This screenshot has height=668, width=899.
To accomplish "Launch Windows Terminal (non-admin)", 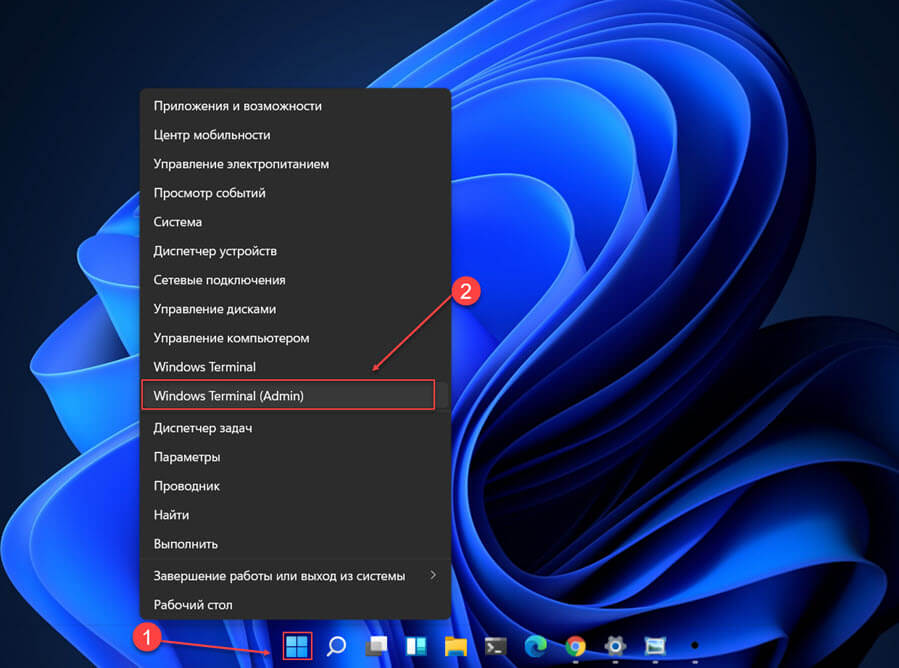I will [295, 367].
